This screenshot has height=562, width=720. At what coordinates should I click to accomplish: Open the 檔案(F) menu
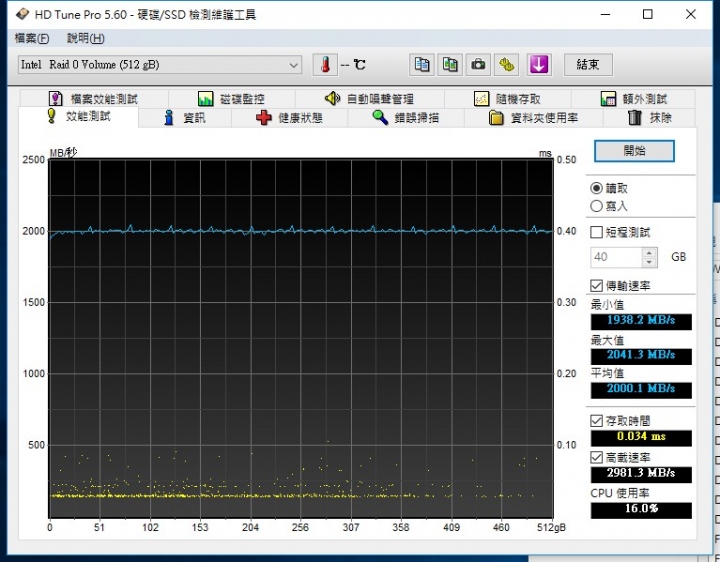(x=32, y=38)
